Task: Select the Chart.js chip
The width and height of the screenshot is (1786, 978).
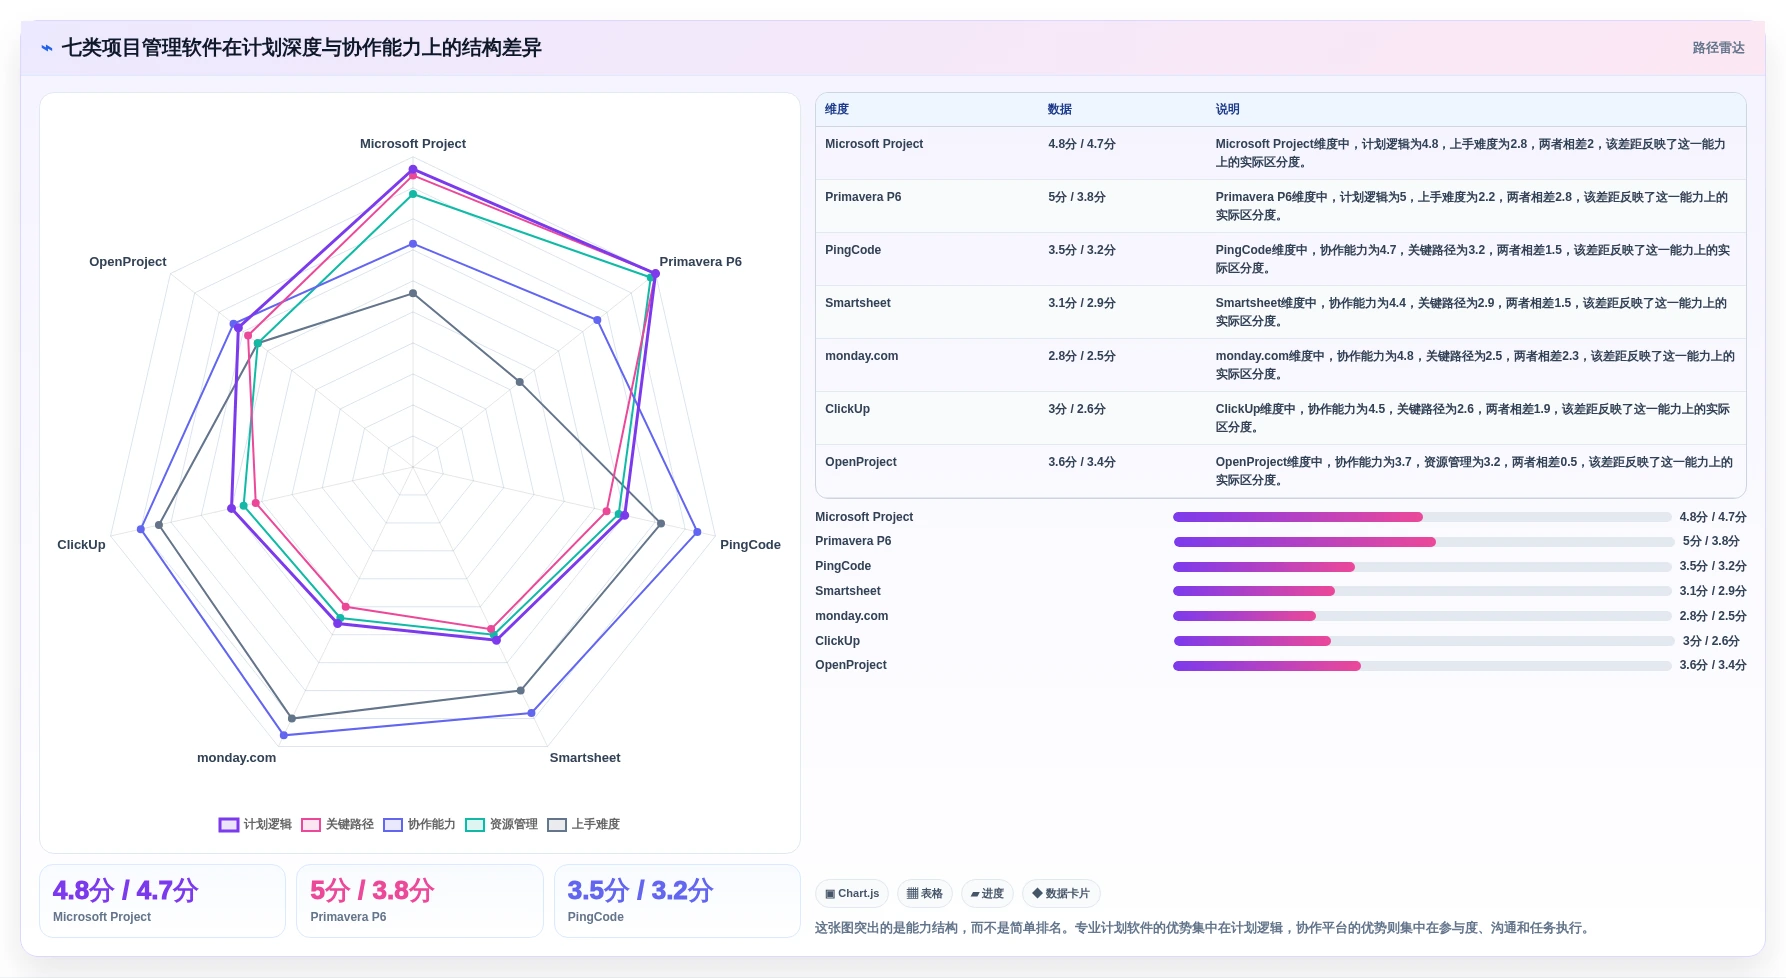Action: pos(852,893)
